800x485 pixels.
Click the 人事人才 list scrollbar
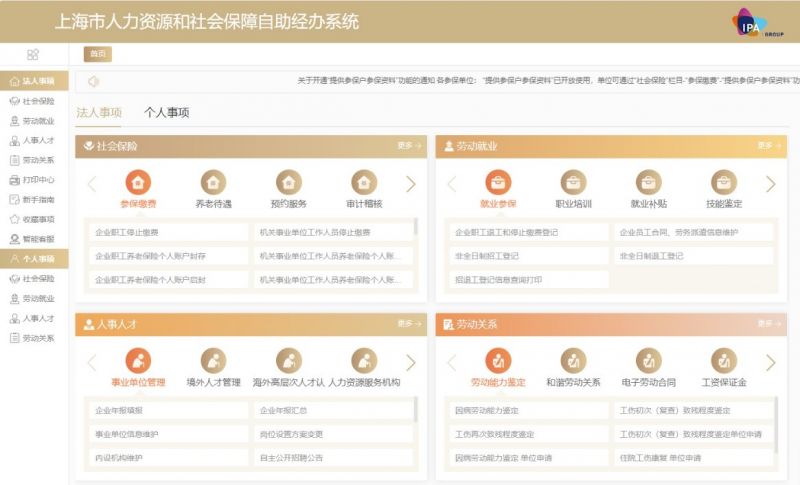pyautogui.click(x=416, y=410)
